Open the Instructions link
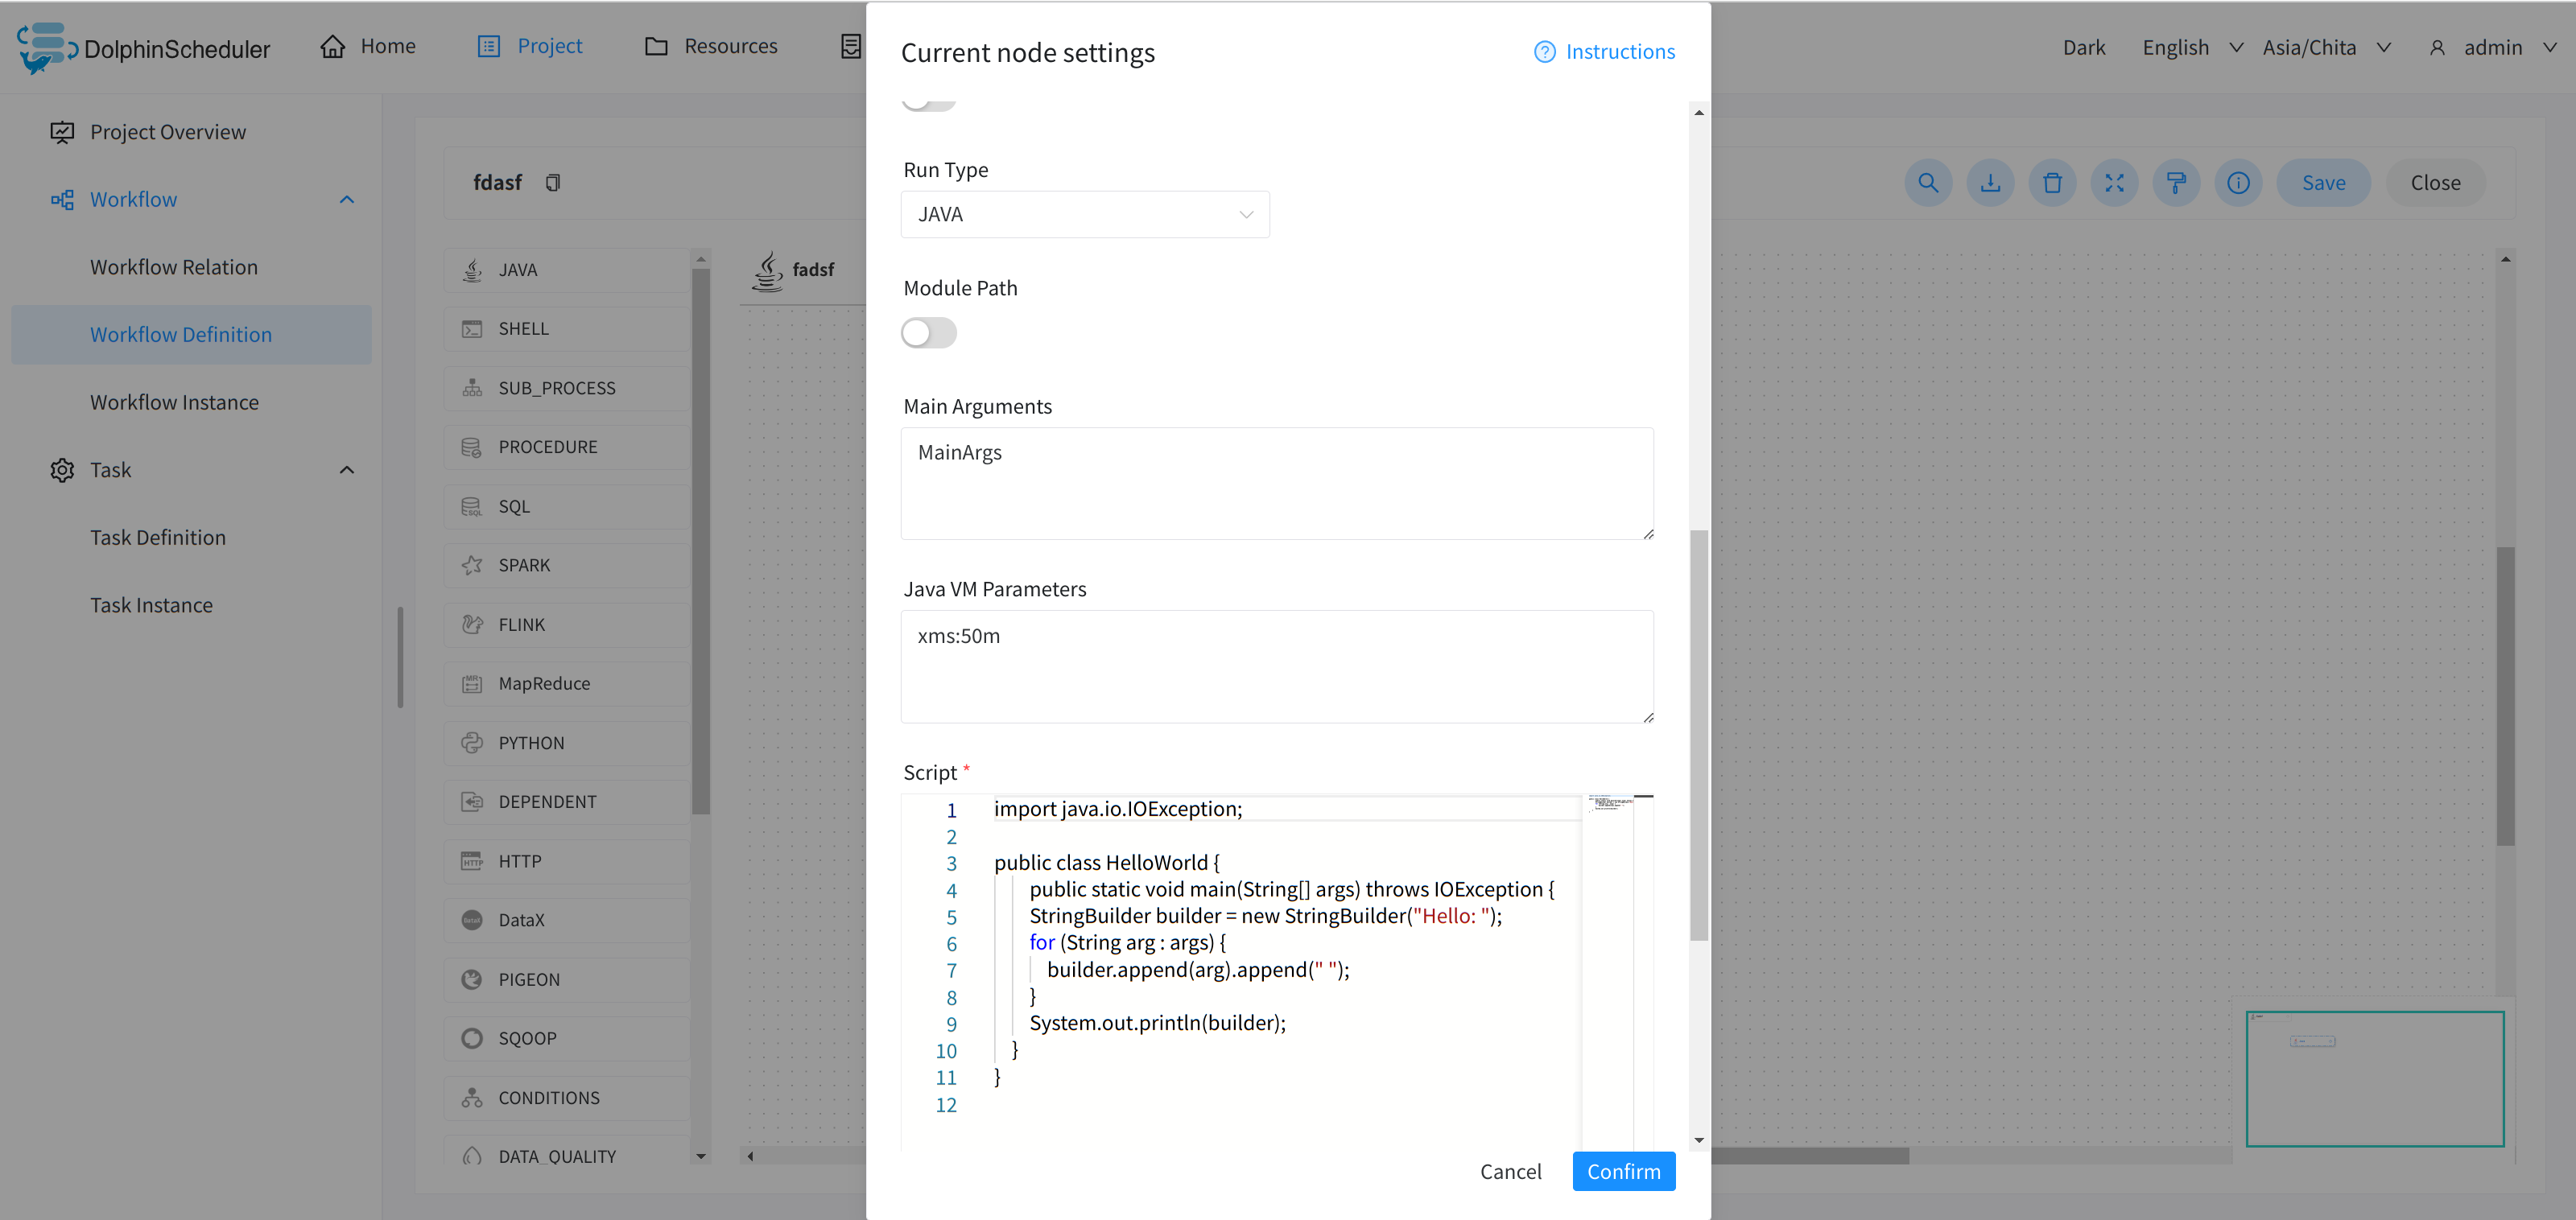2576x1220 pixels. point(1604,52)
